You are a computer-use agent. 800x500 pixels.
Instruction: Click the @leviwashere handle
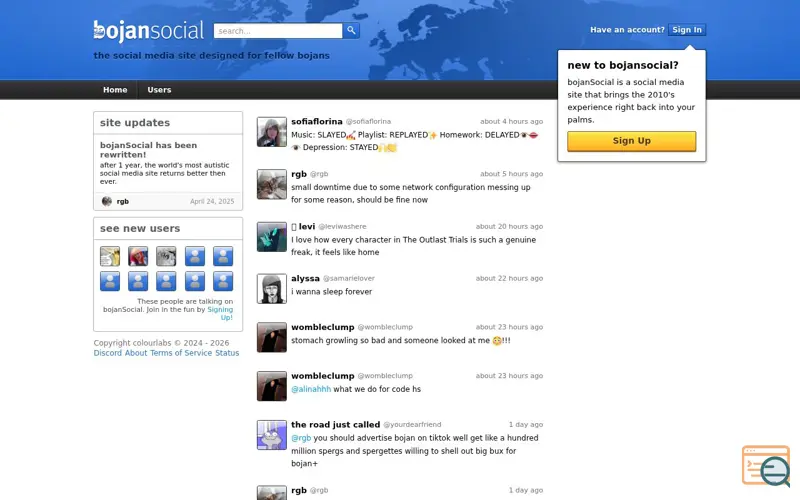[x=342, y=227]
